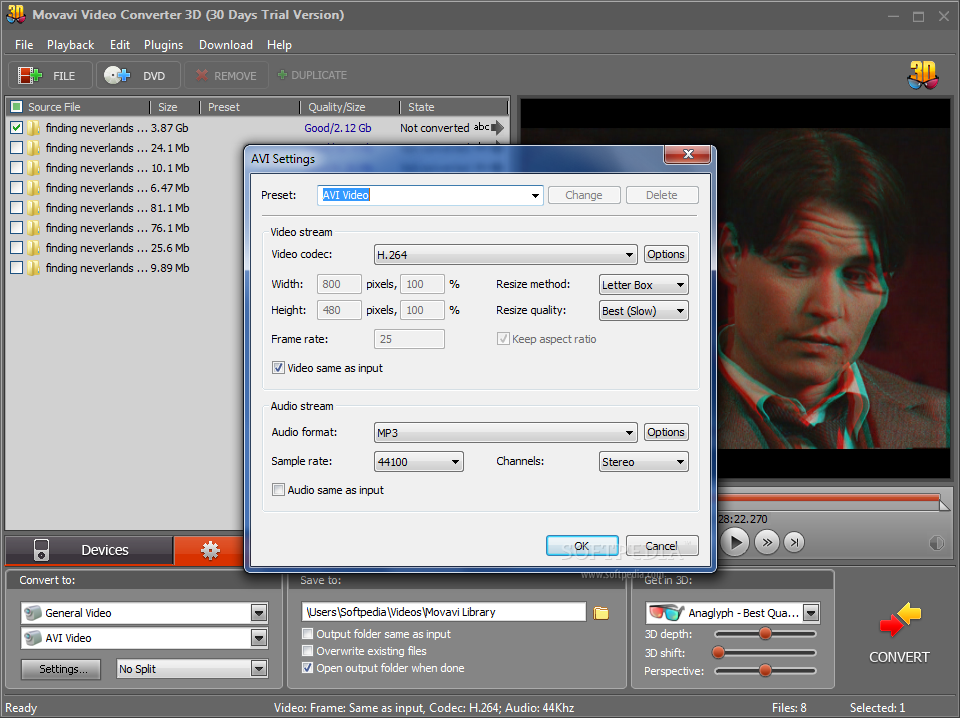
Task: Click the 3D glasses logo icon
Action: 923,75
